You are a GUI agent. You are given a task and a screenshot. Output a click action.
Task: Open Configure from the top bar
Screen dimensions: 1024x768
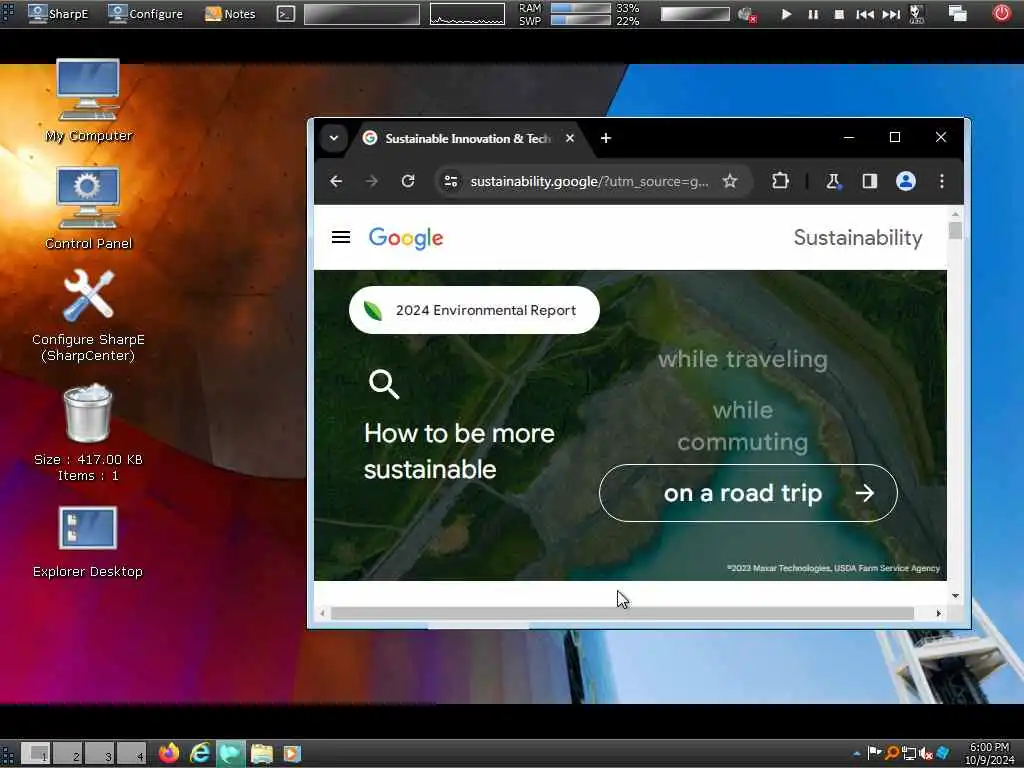coord(145,13)
